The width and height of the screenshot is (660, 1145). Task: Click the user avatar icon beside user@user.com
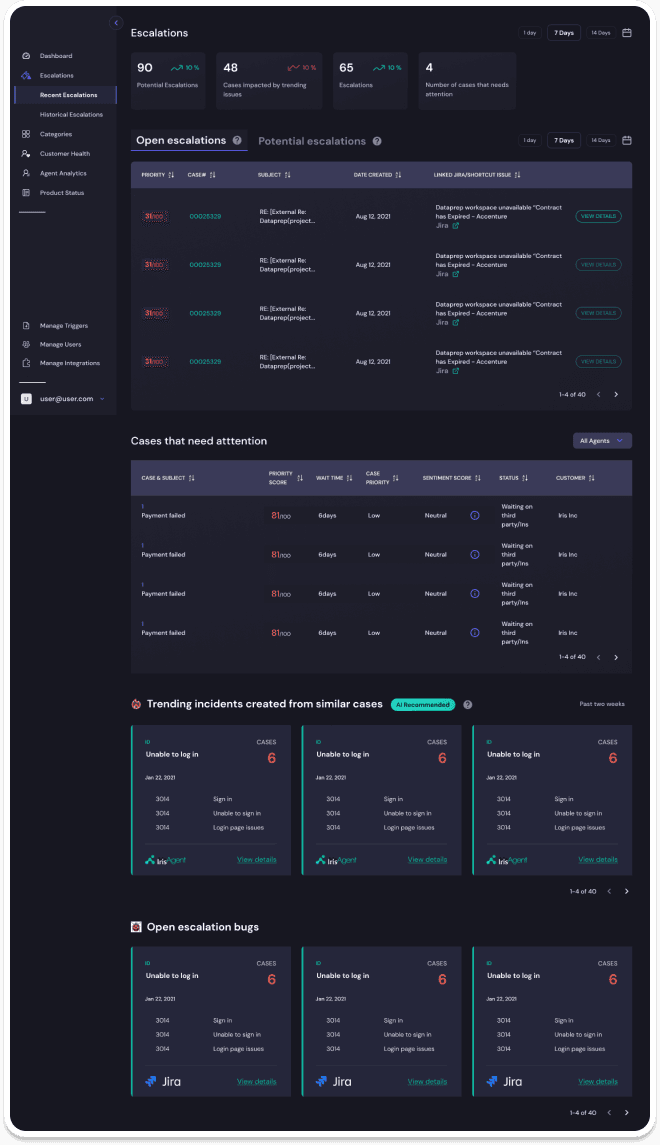coord(26,399)
